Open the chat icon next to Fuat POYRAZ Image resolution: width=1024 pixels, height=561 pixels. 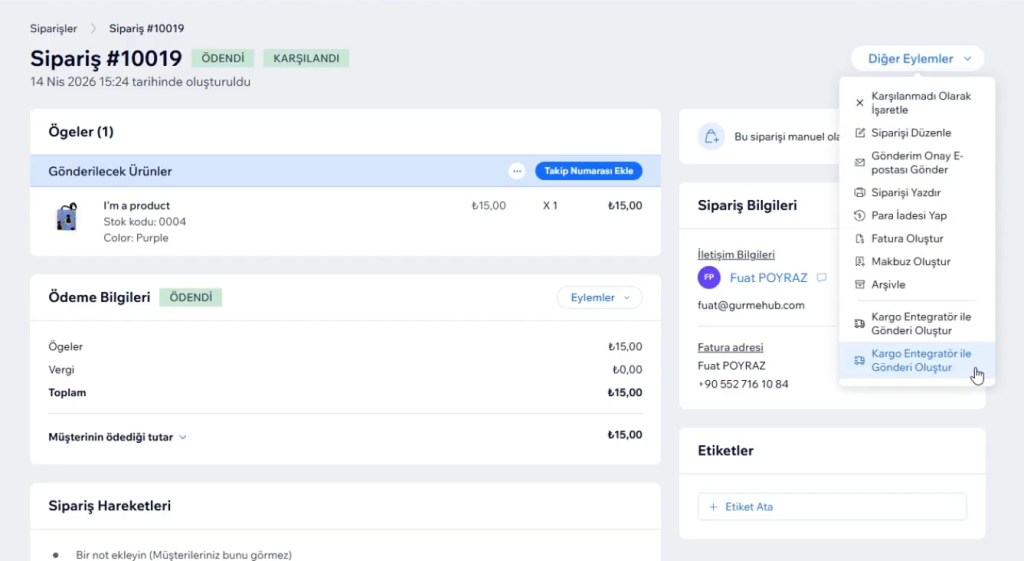[822, 278]
